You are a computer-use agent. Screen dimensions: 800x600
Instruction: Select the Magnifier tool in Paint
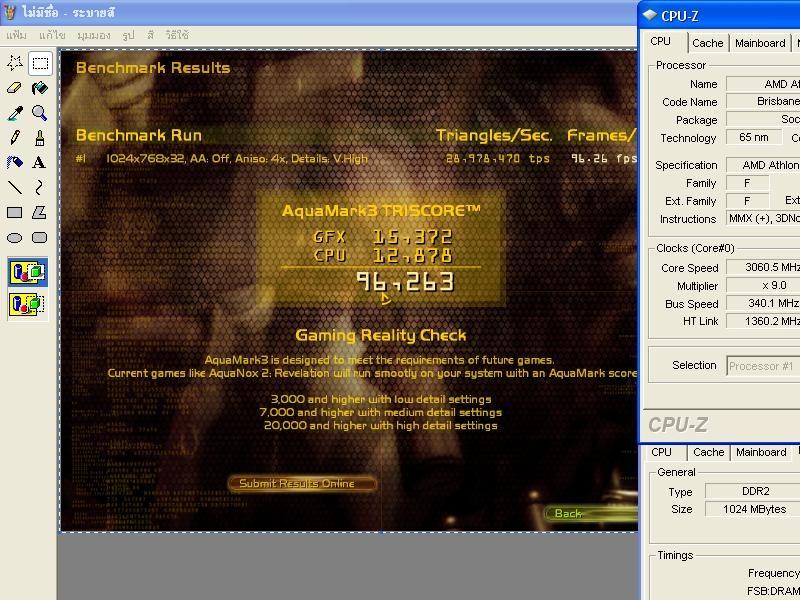(40, 113)
